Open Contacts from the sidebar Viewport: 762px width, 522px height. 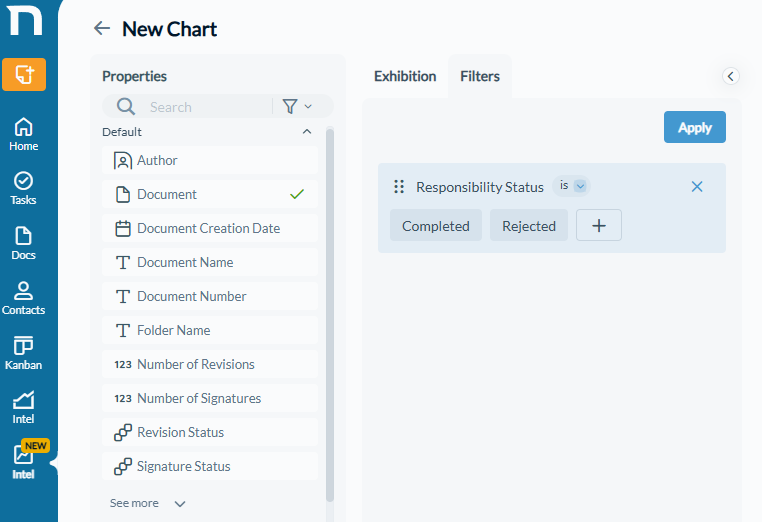[x=23, y=298]
